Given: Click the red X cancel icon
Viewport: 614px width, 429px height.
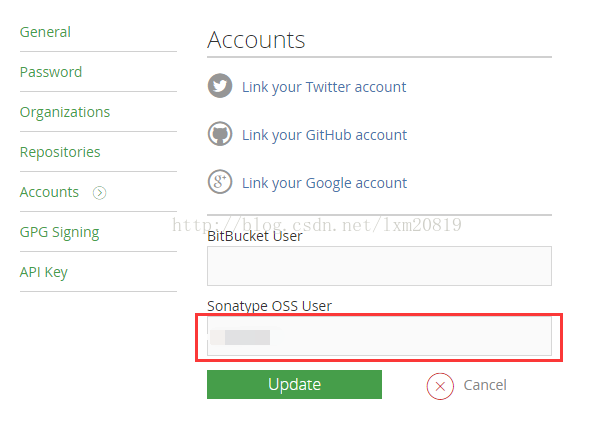Looking at the screenshot, I should pos(440,386).
